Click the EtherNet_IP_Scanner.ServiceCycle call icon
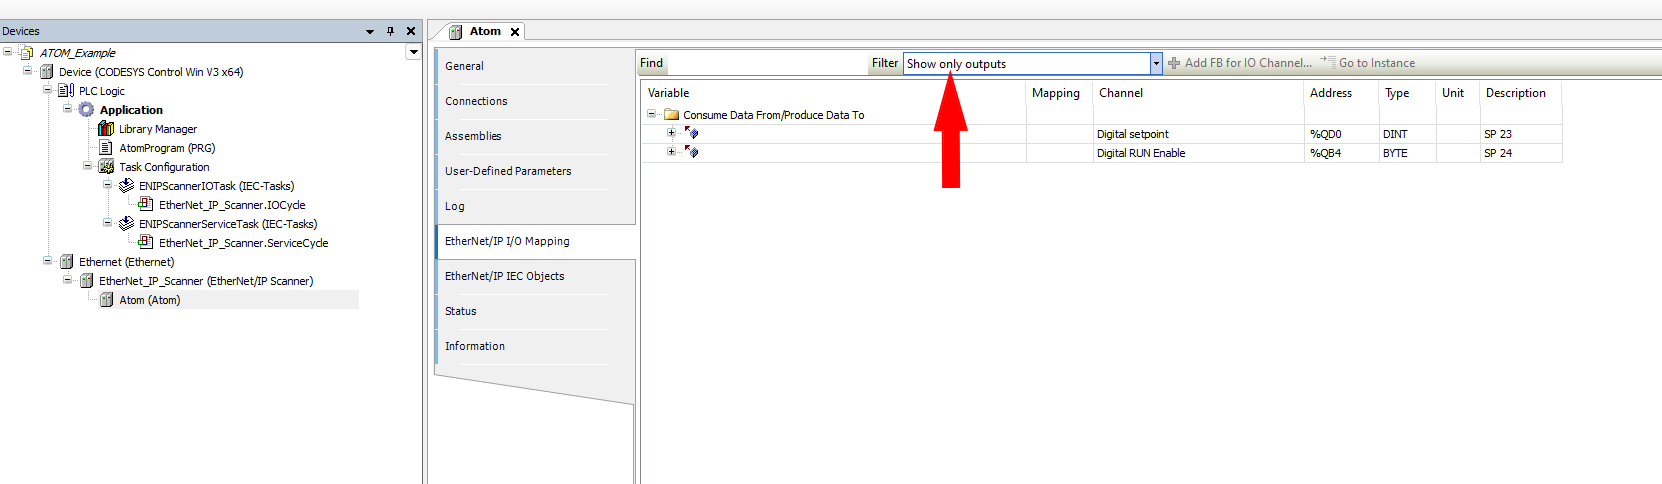The width and height of the screenshot is (1662, 484). tap(146, 243)
